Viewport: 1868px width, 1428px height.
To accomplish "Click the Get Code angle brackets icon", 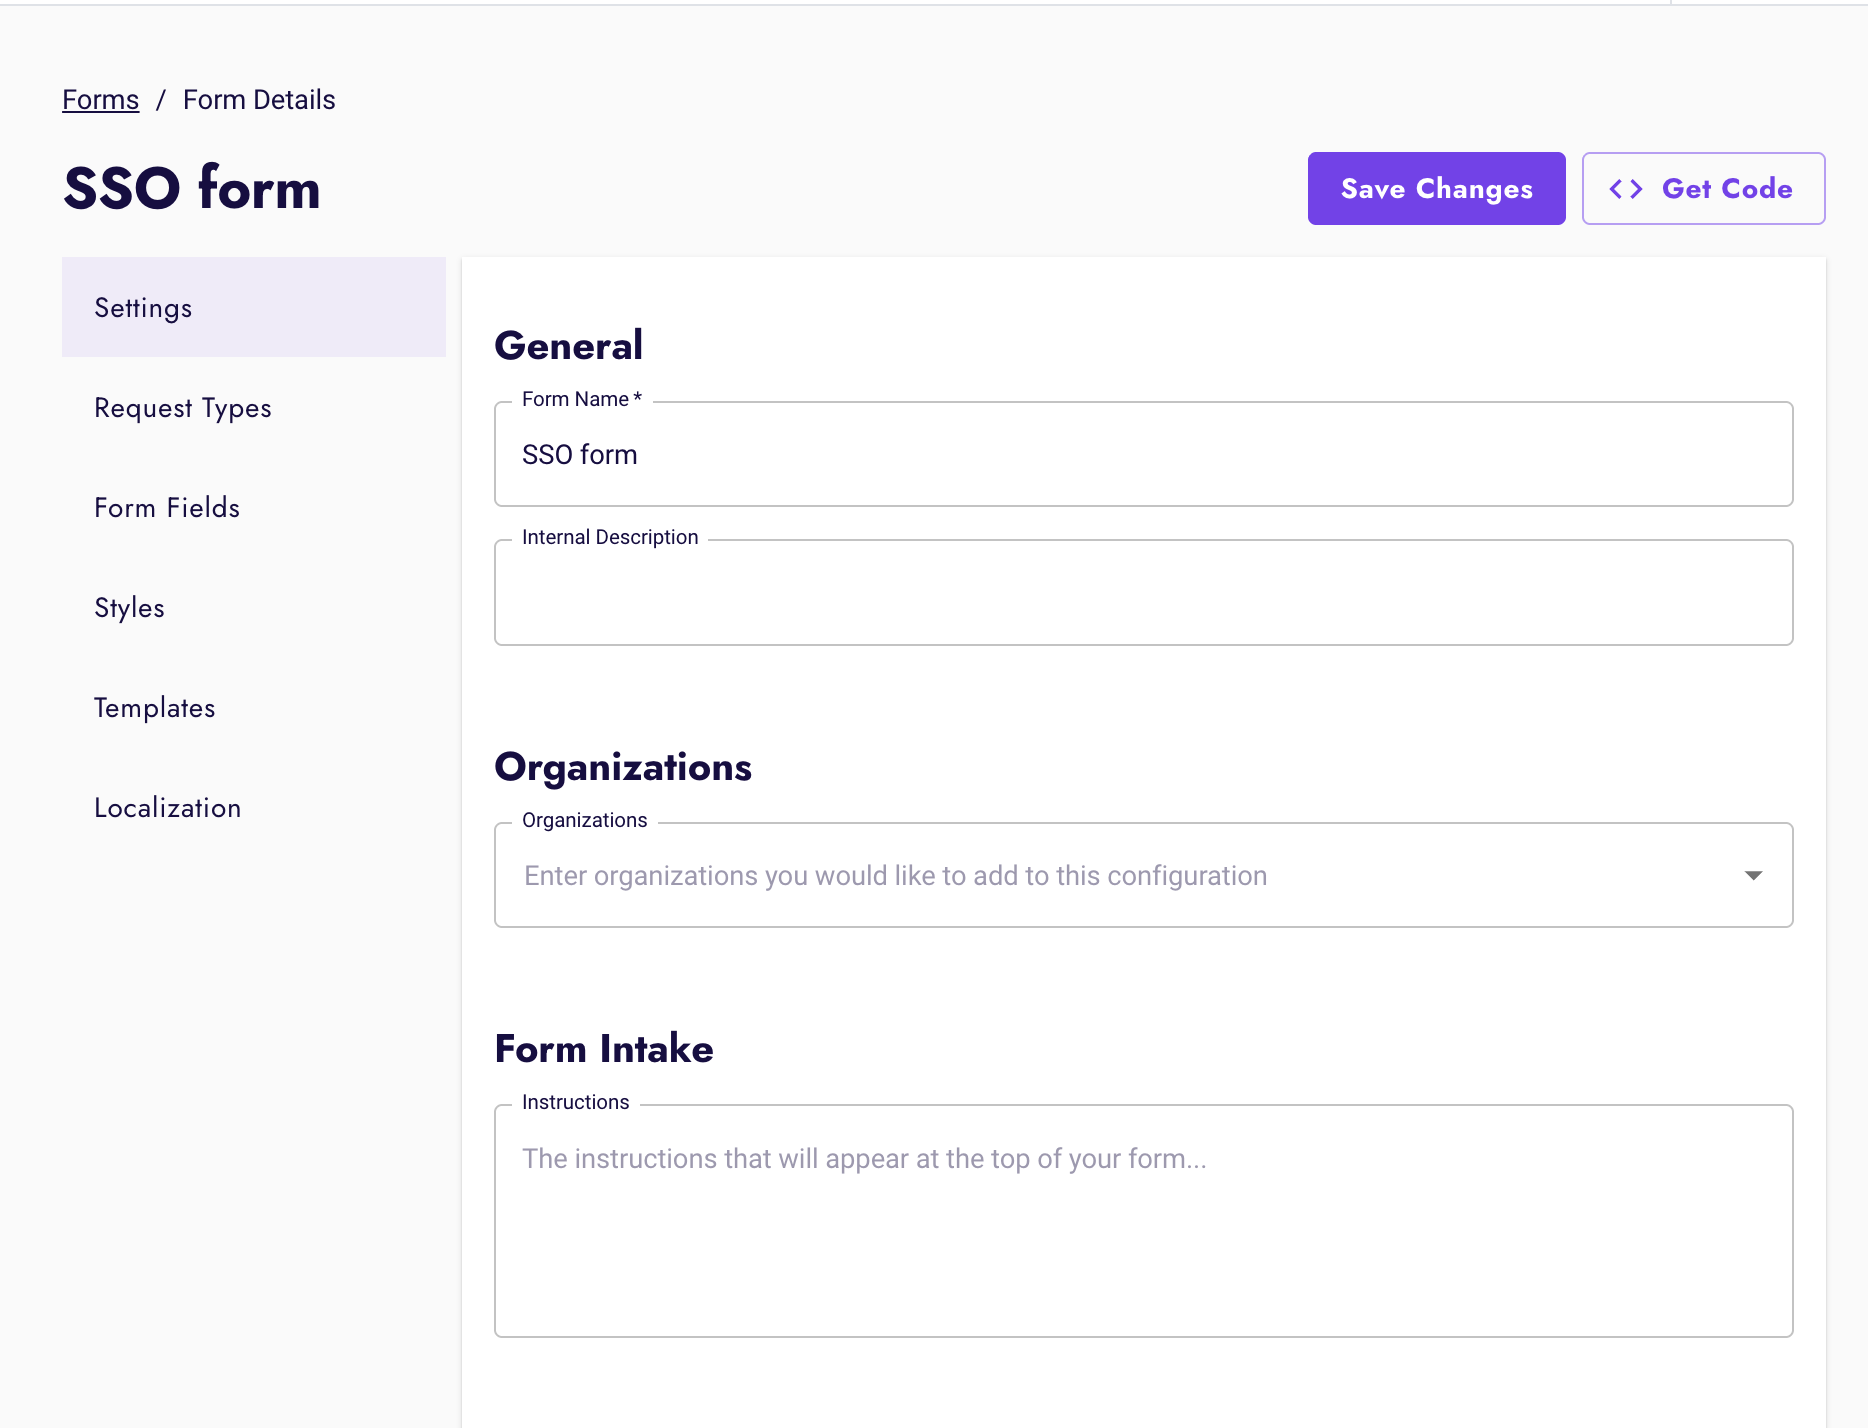I will pyautogui.click(x=1625, y=188).
